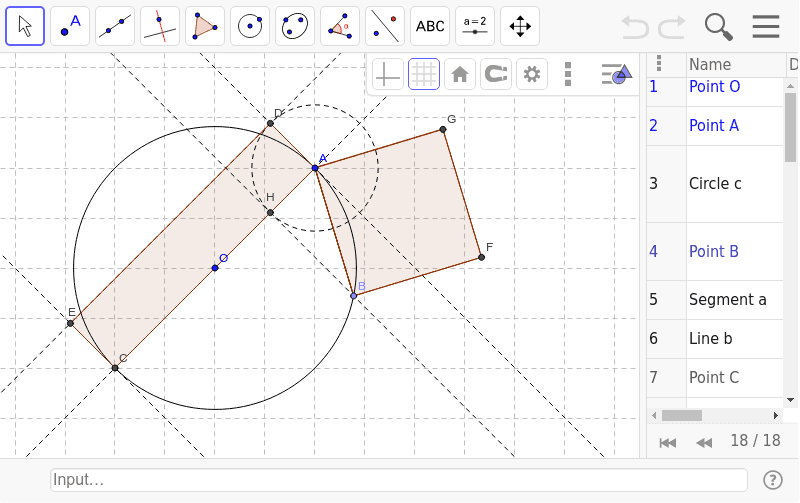
Task: Select the Move Graphics View tool
Action: pos(520,26)
